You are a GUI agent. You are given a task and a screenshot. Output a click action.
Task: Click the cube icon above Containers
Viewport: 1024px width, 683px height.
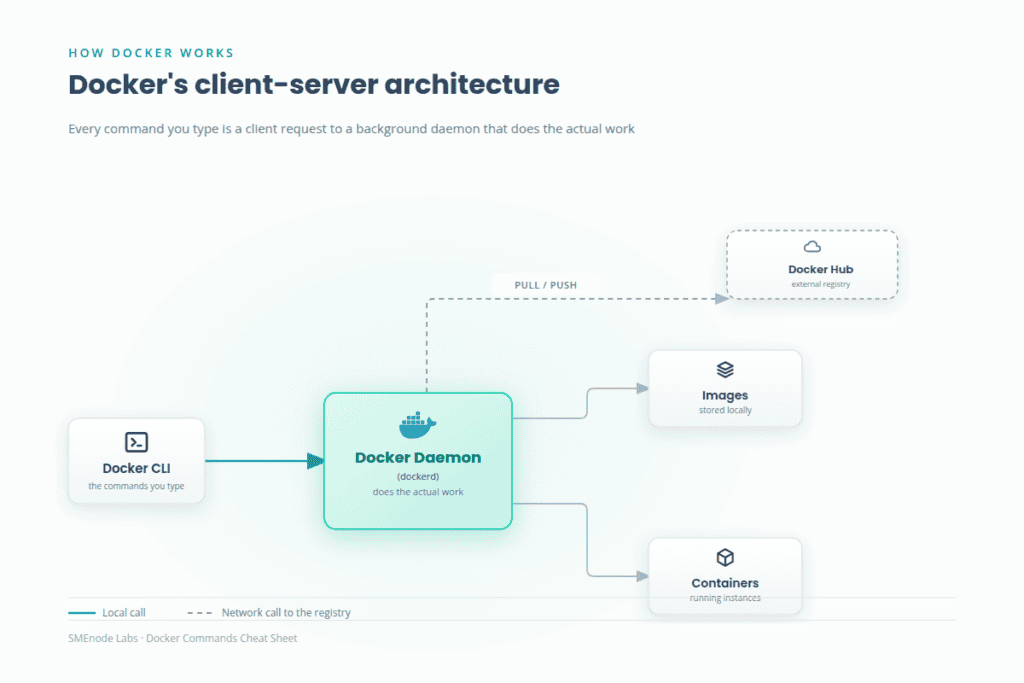tap(725, 558)
